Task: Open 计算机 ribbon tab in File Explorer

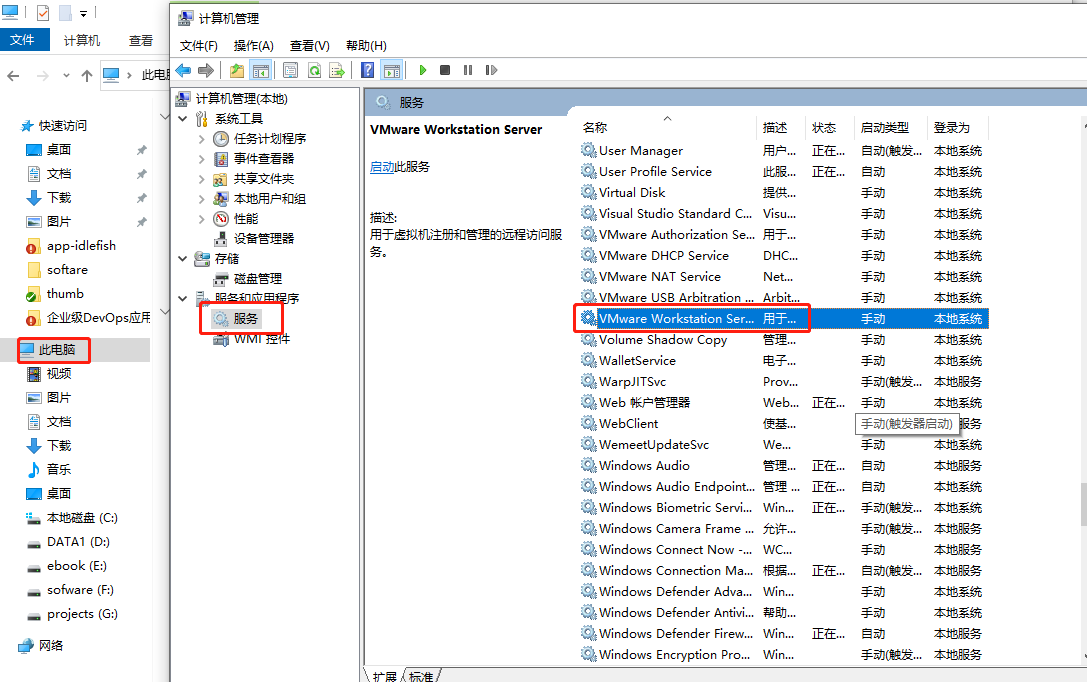Action: (82, 40)
